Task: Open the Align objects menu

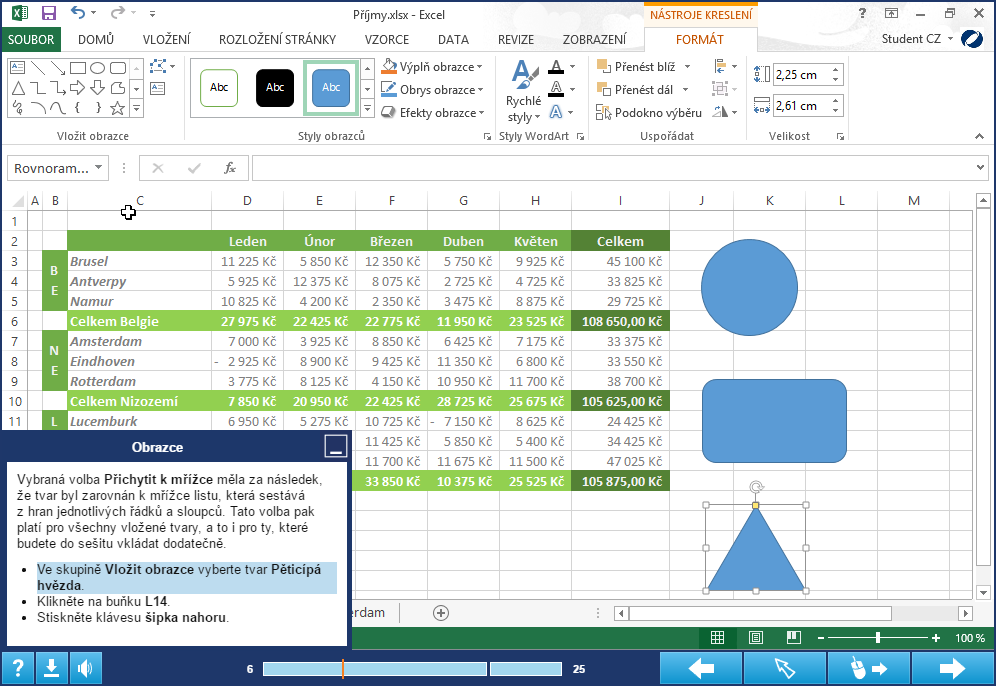Action: click(725, 66)
